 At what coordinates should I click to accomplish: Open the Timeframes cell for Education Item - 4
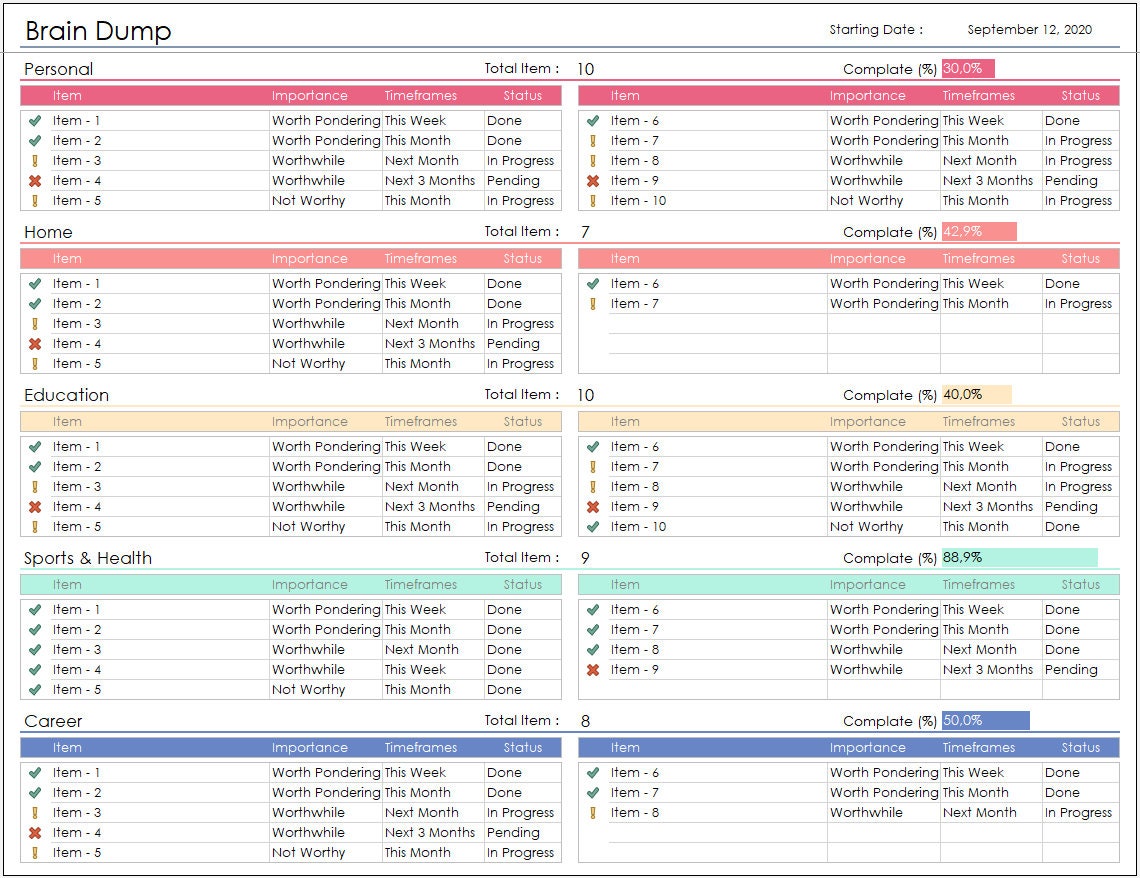tap(430, 506)
